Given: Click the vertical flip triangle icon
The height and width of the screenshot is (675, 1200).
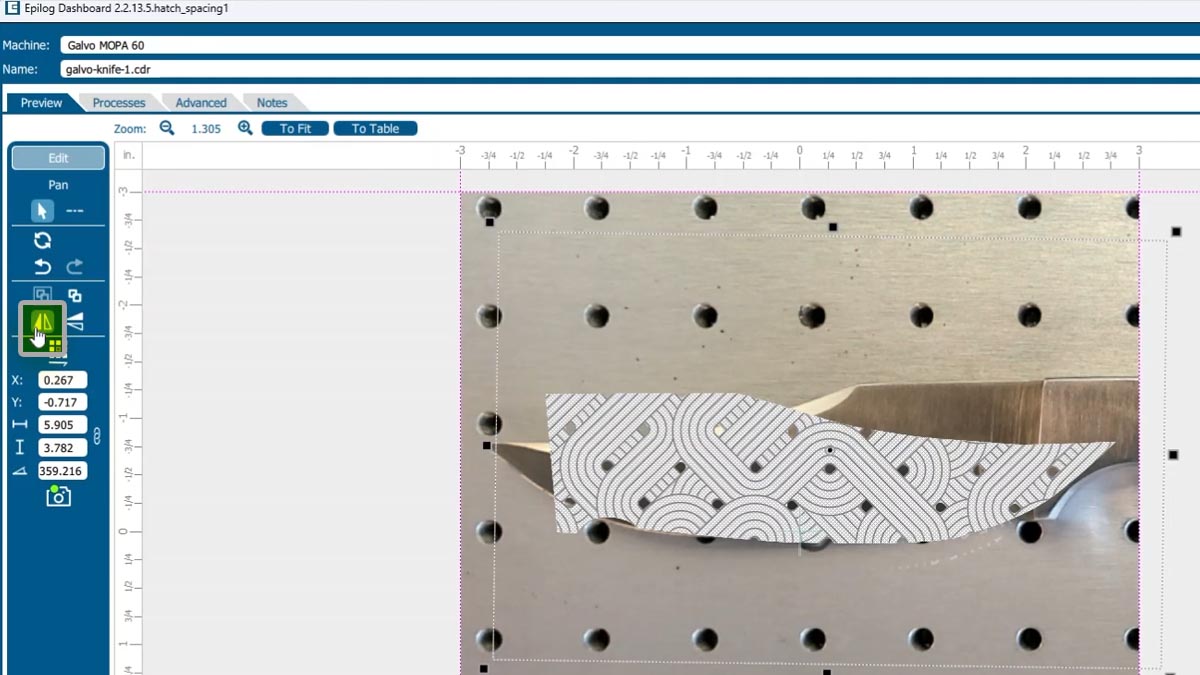Looking at the screenshot, I should tap(76, 321).
